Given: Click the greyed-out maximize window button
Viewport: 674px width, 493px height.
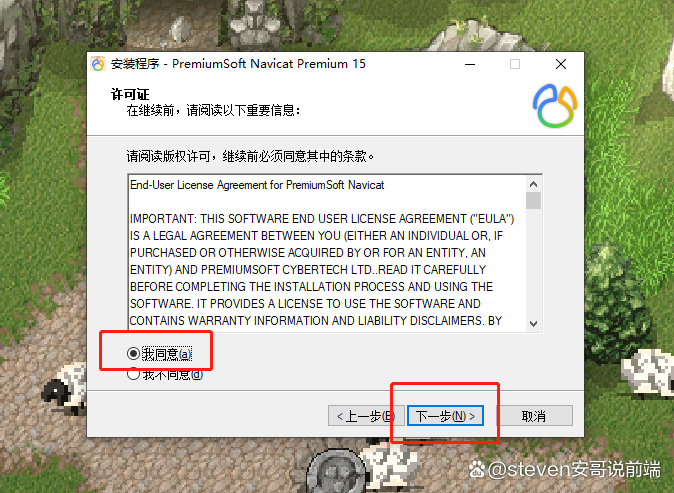Looking at the screenshot, I should pyautogui.click(x=515, y=64).
